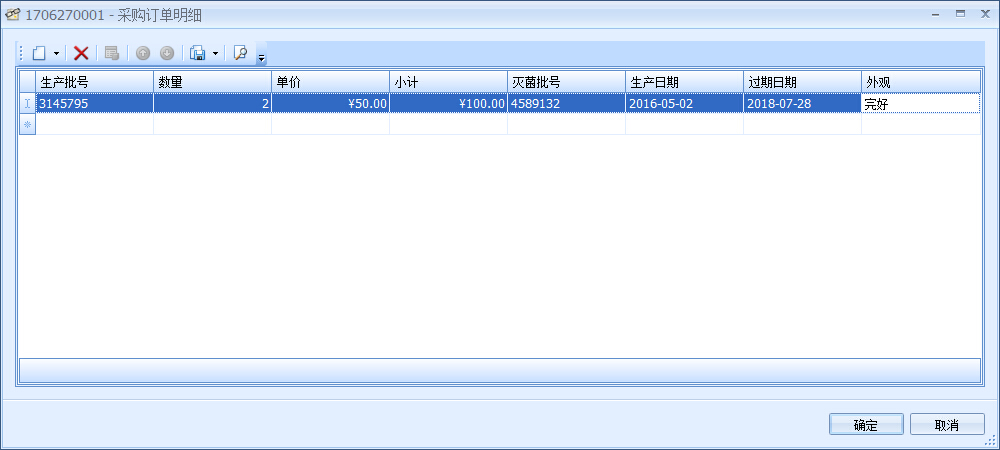Click the move up arrow icon
This screenshot has height=450, width=1000.
click(x=143, y=53)
